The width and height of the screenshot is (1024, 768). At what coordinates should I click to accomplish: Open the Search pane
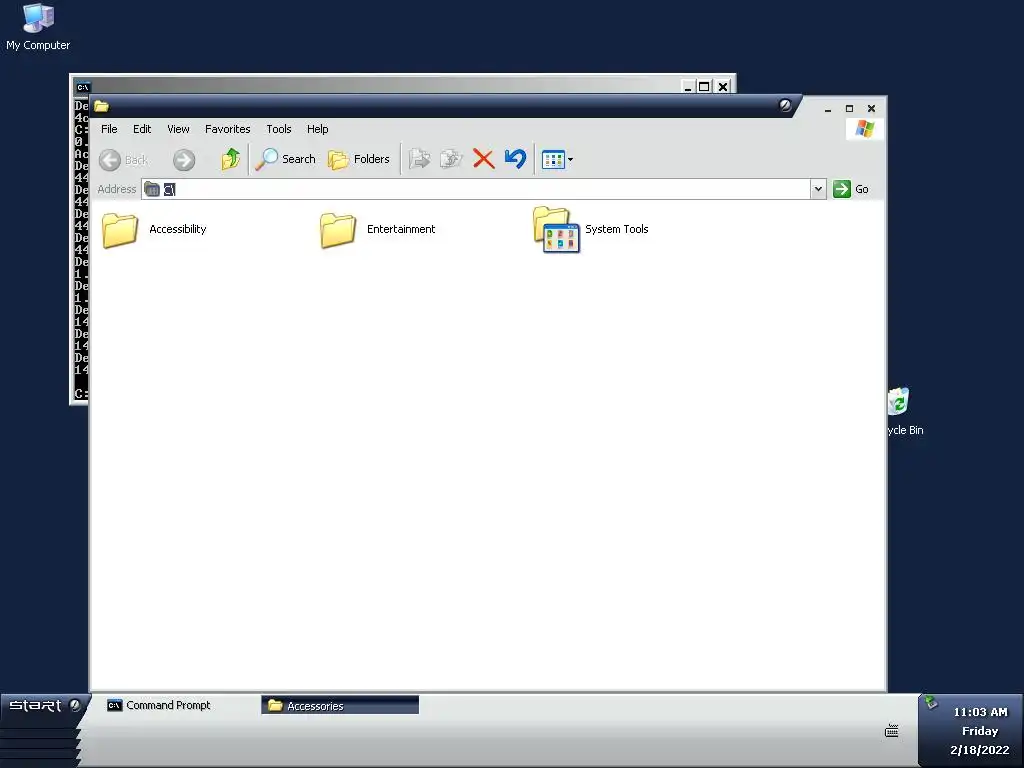[x=285, y=159]
